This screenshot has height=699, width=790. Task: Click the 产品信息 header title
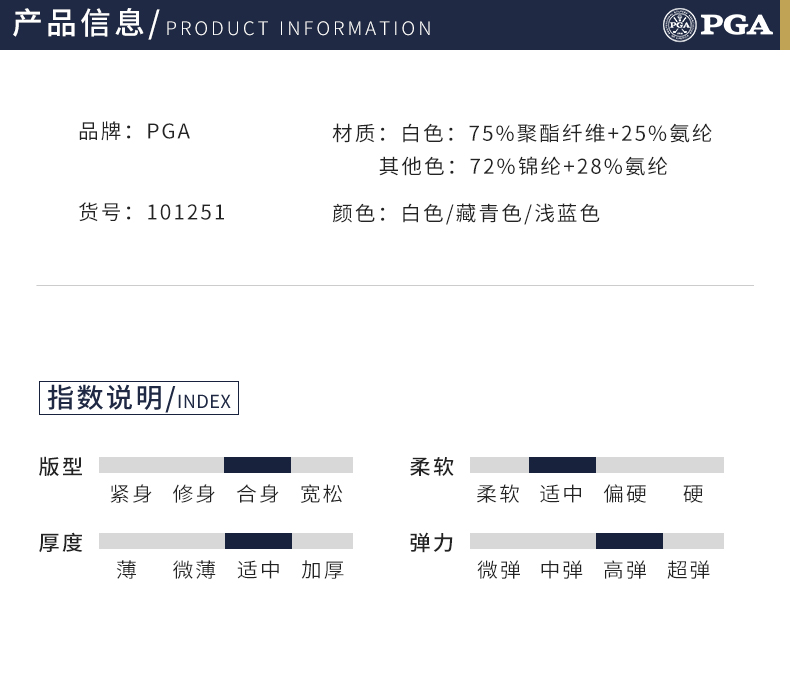coord(78,24)
